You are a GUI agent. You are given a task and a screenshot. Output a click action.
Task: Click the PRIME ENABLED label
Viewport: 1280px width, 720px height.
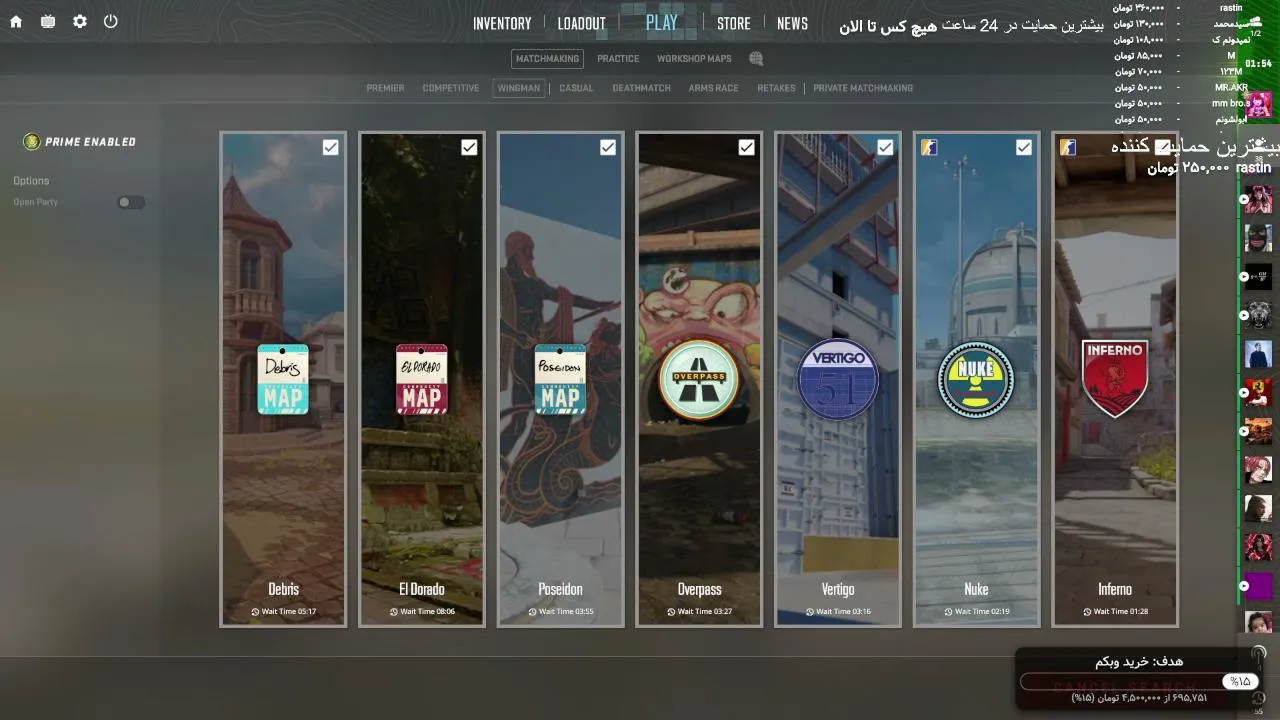(x=91, y=142)
